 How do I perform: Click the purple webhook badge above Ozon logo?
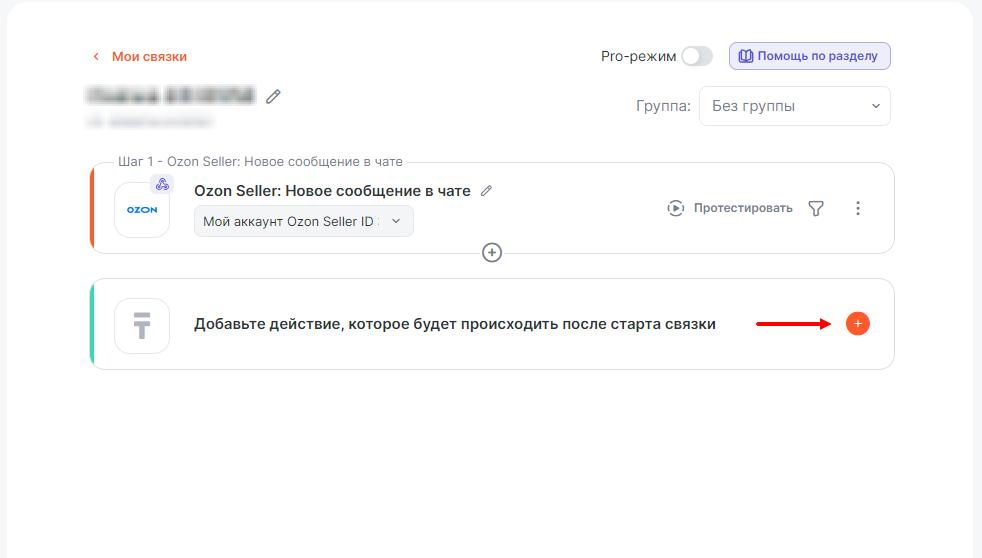pyautogui.click(x=162, y=184)
